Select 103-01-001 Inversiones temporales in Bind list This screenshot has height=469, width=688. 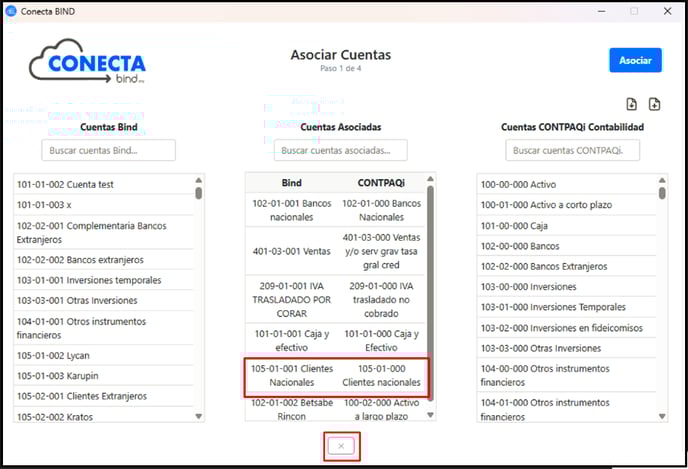click(x=104, y=280)
